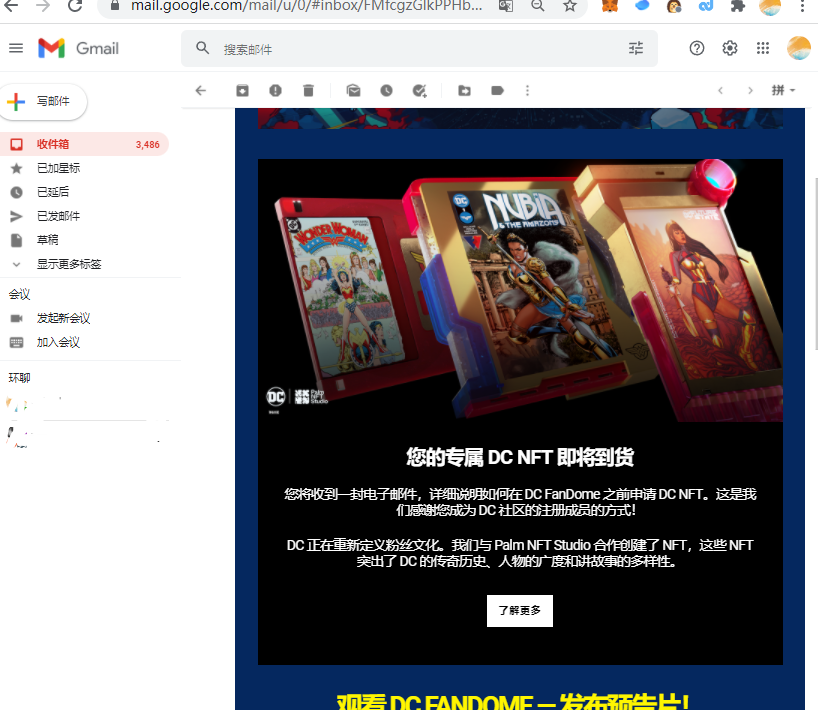The height and width of the screenshot is (710, 818).
Task: Open the Chrome three-dot menu
Action: click(802, 6)
